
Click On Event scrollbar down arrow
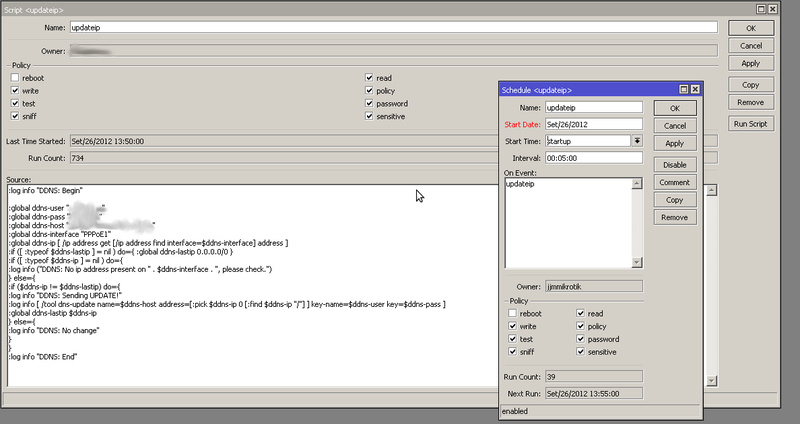(637, 262)
